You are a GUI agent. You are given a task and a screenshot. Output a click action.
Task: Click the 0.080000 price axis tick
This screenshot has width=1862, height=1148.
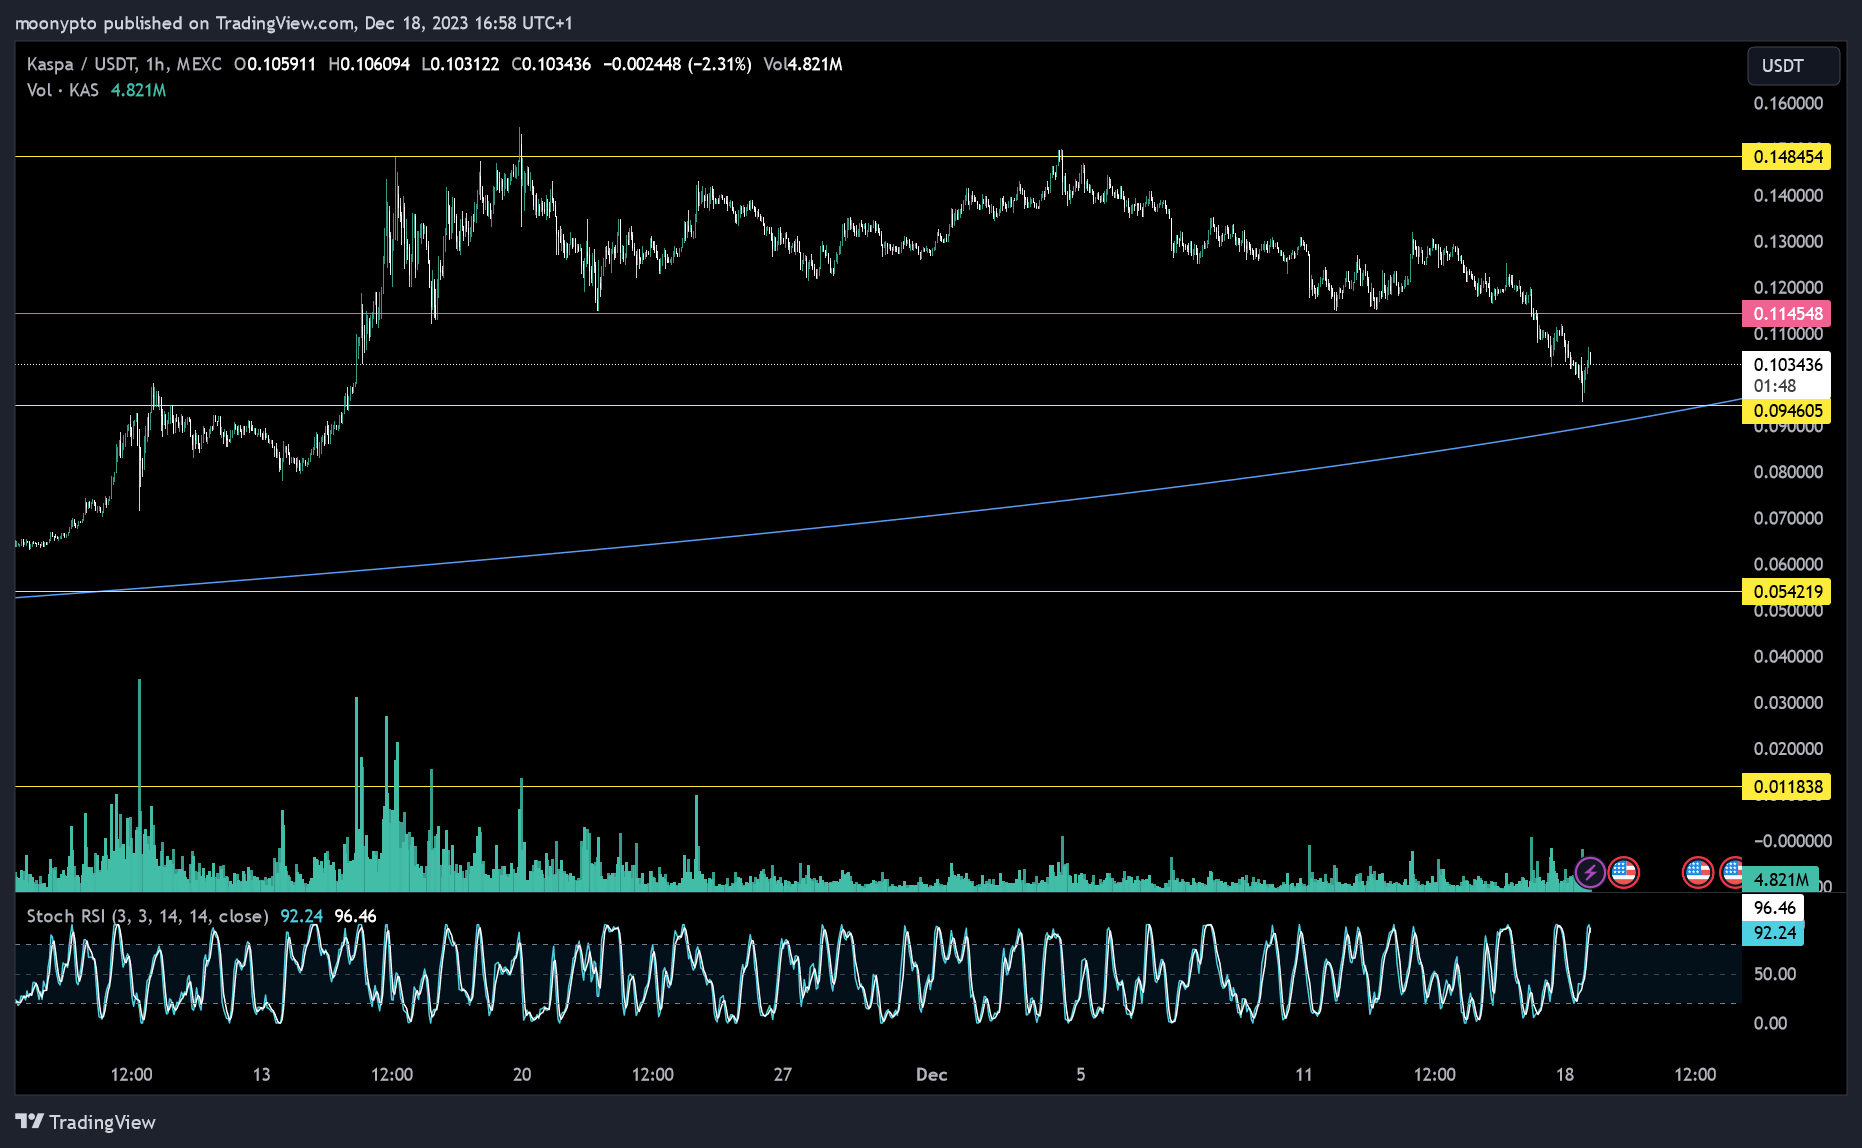click(1788, 472)
